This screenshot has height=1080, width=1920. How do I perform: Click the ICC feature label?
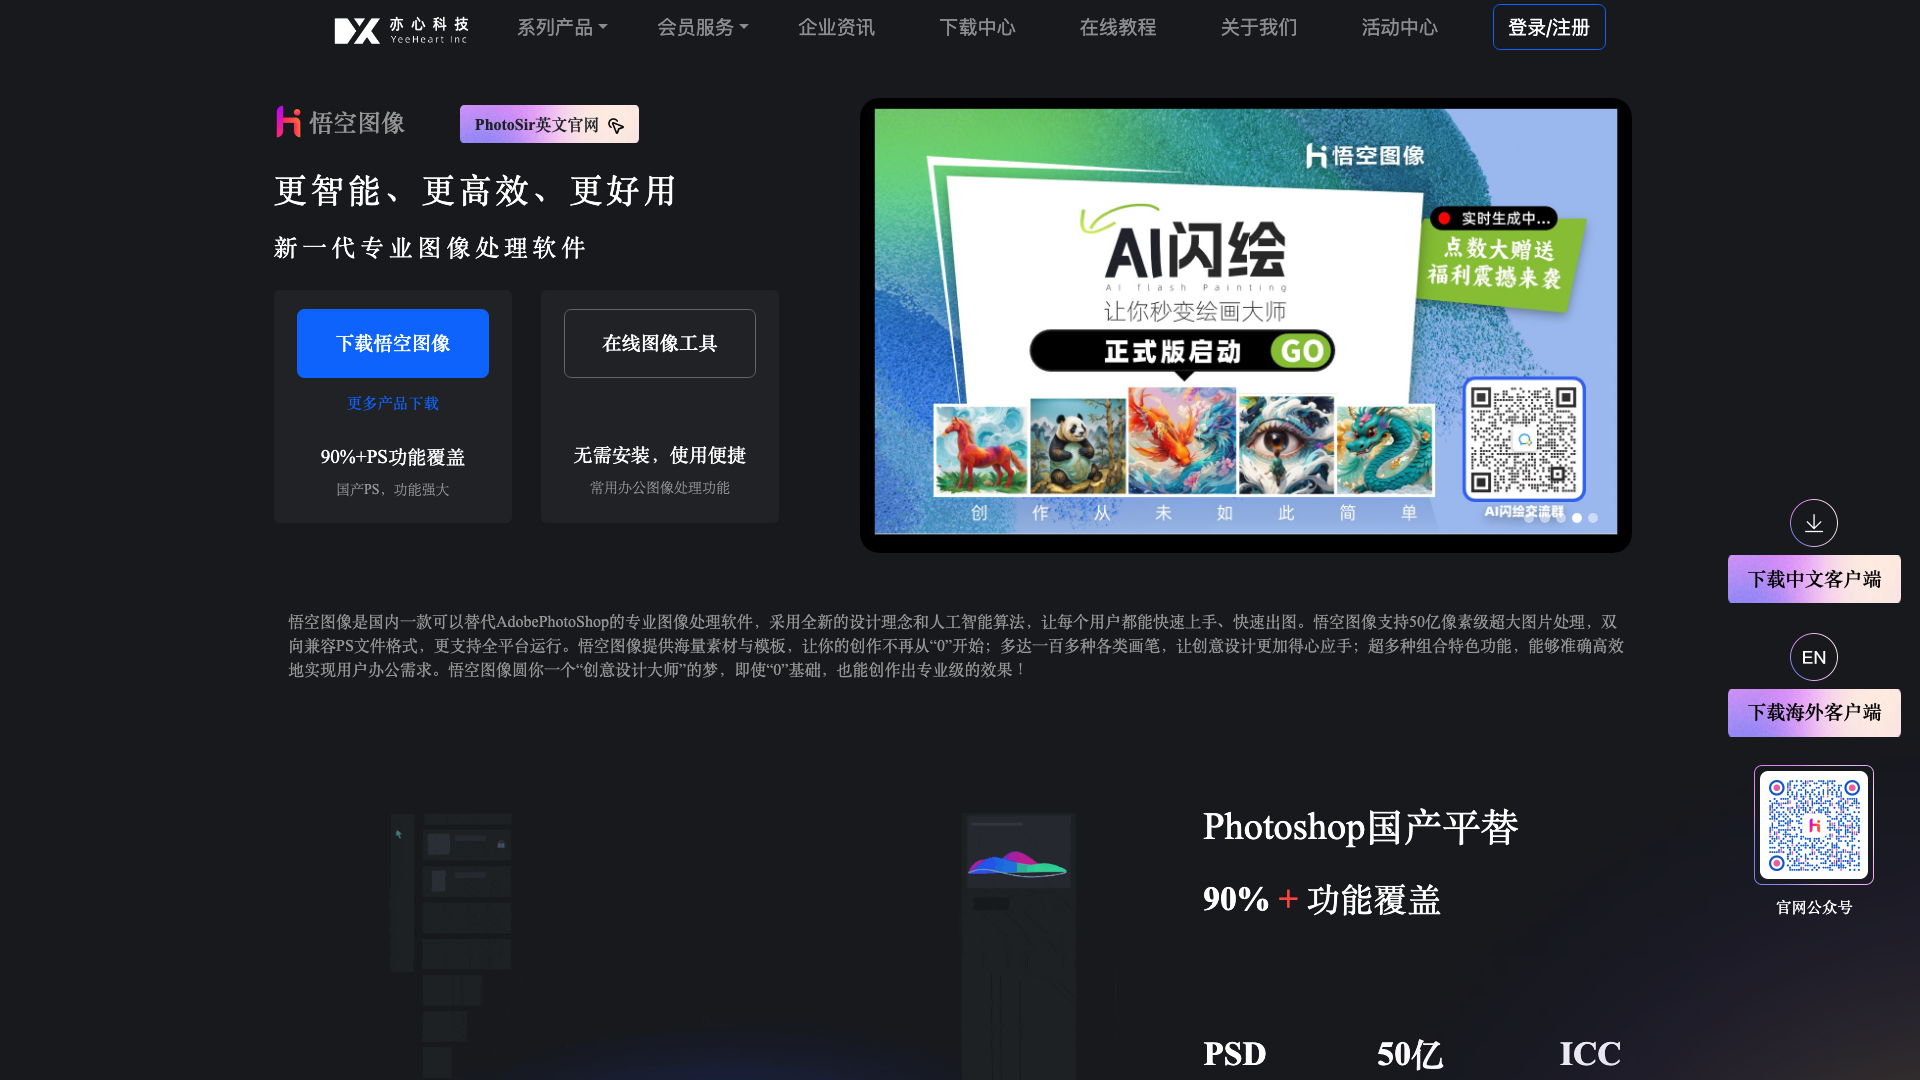pos(1590,1054)
